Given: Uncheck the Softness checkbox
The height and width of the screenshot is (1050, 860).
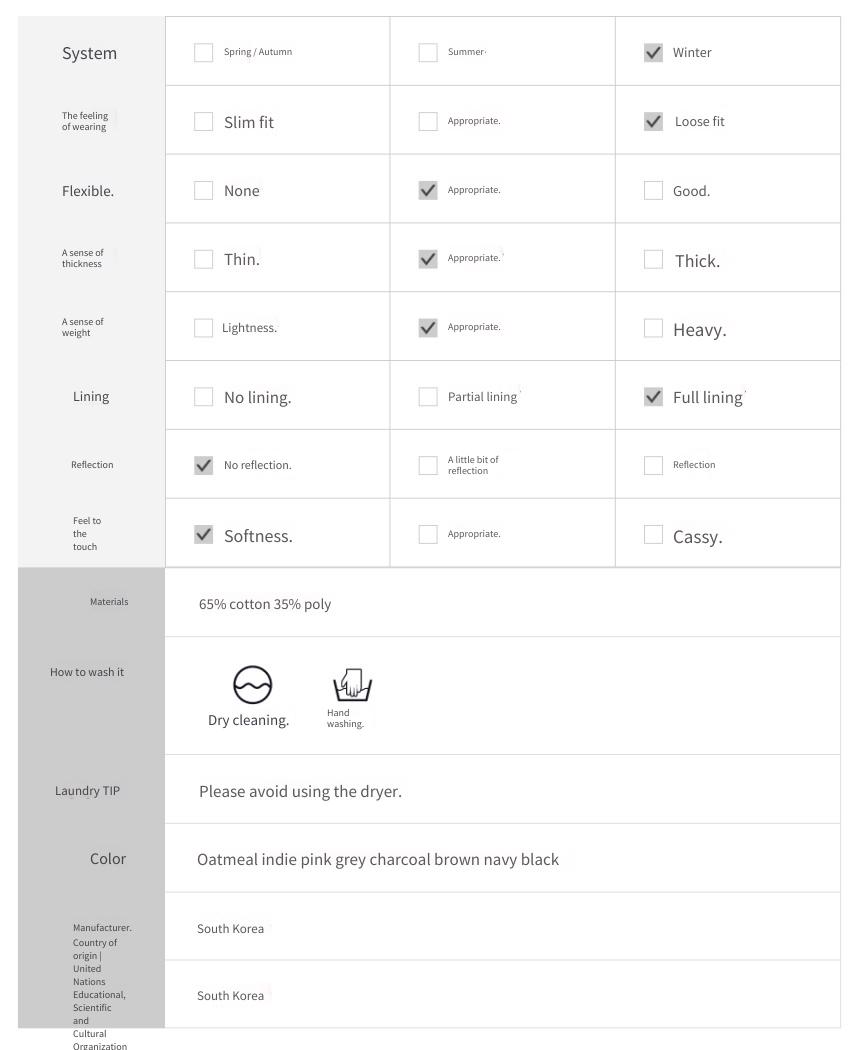Looking at the screenshot, I should click(x=204, y=534).
